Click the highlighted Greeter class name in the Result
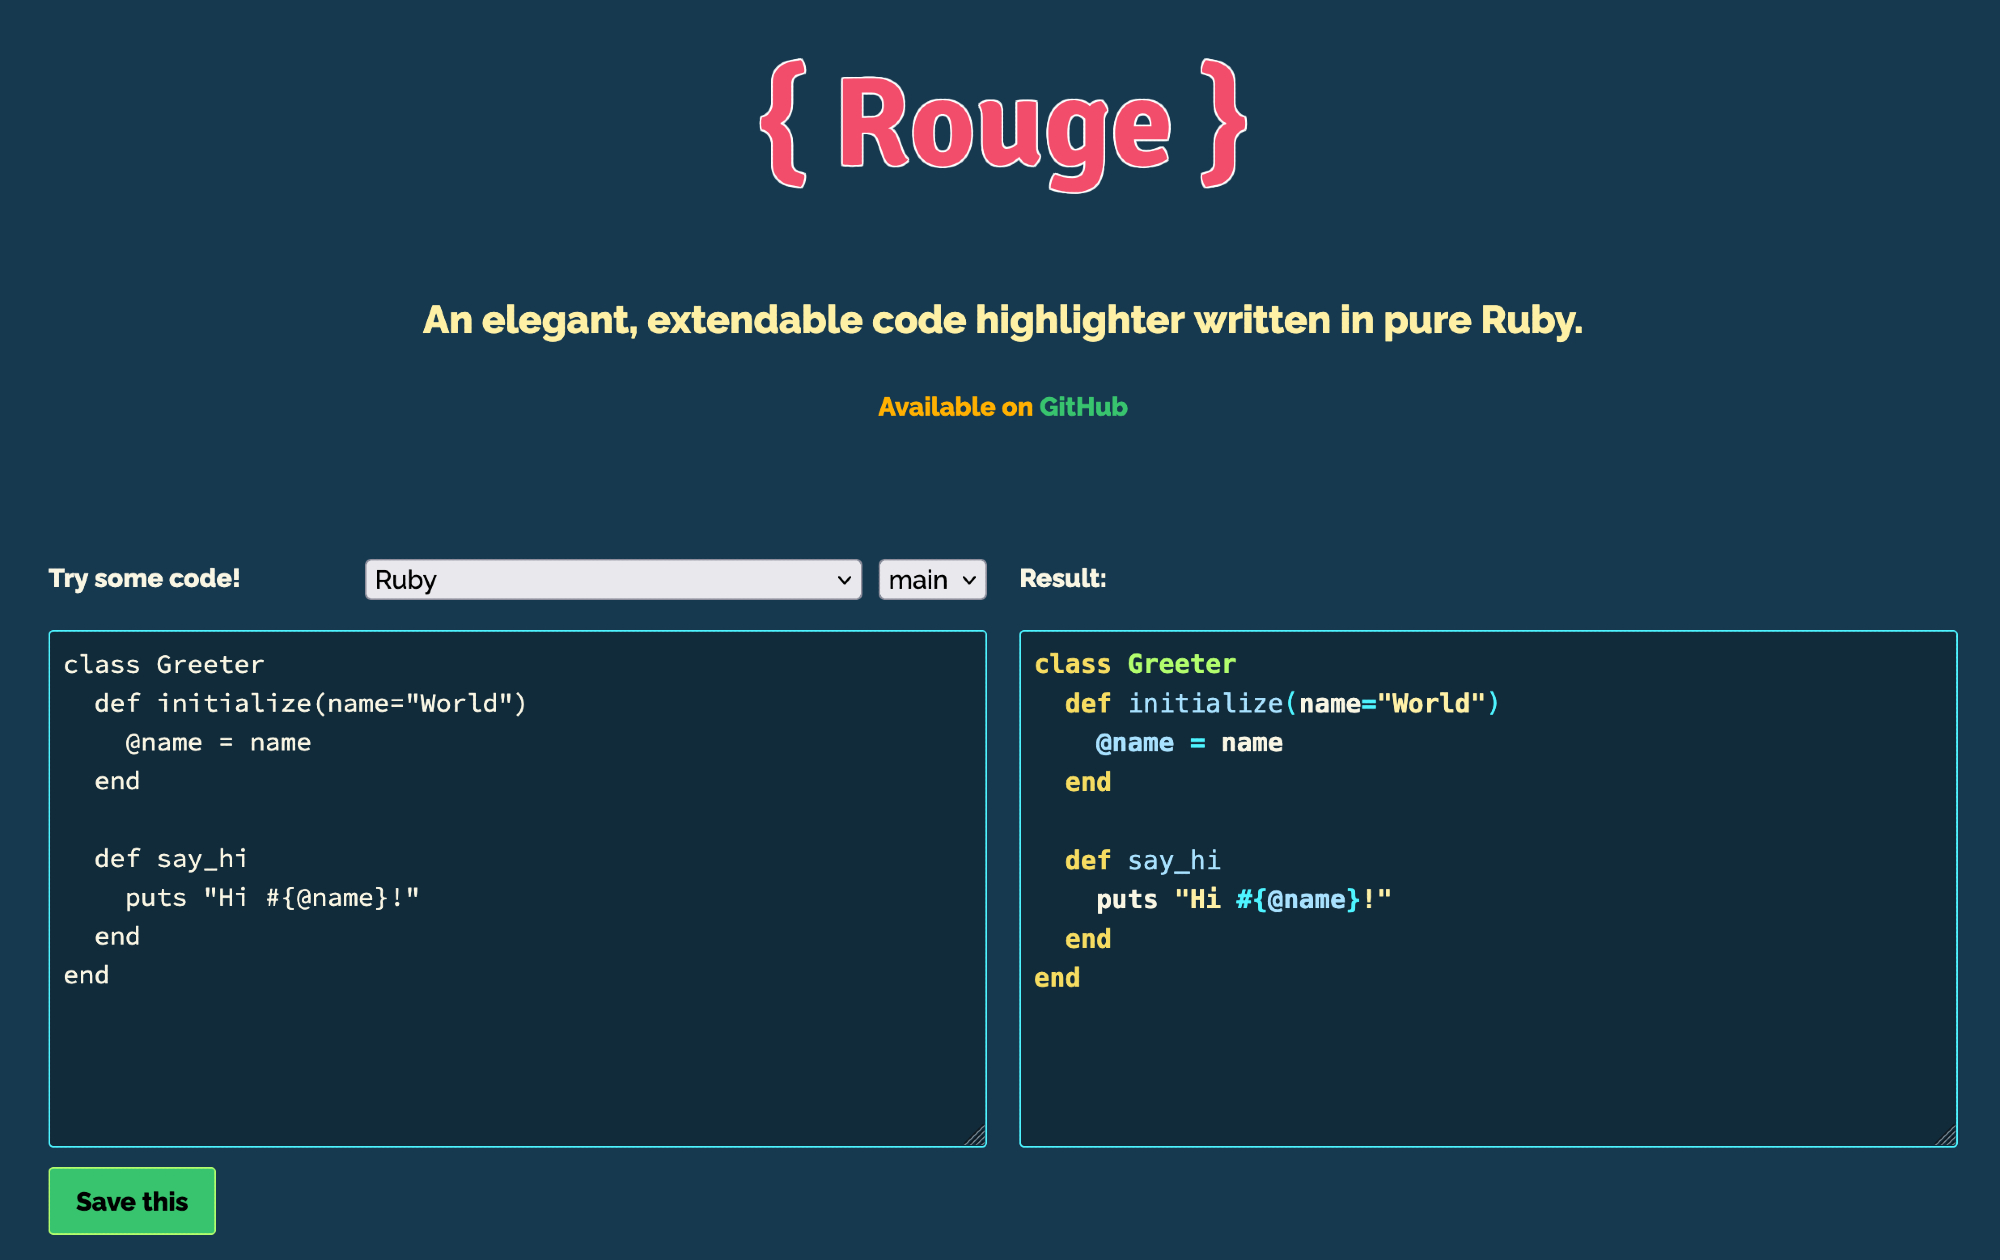The width and height of the screenshot is (2000, 1260). coord(1181,664)
